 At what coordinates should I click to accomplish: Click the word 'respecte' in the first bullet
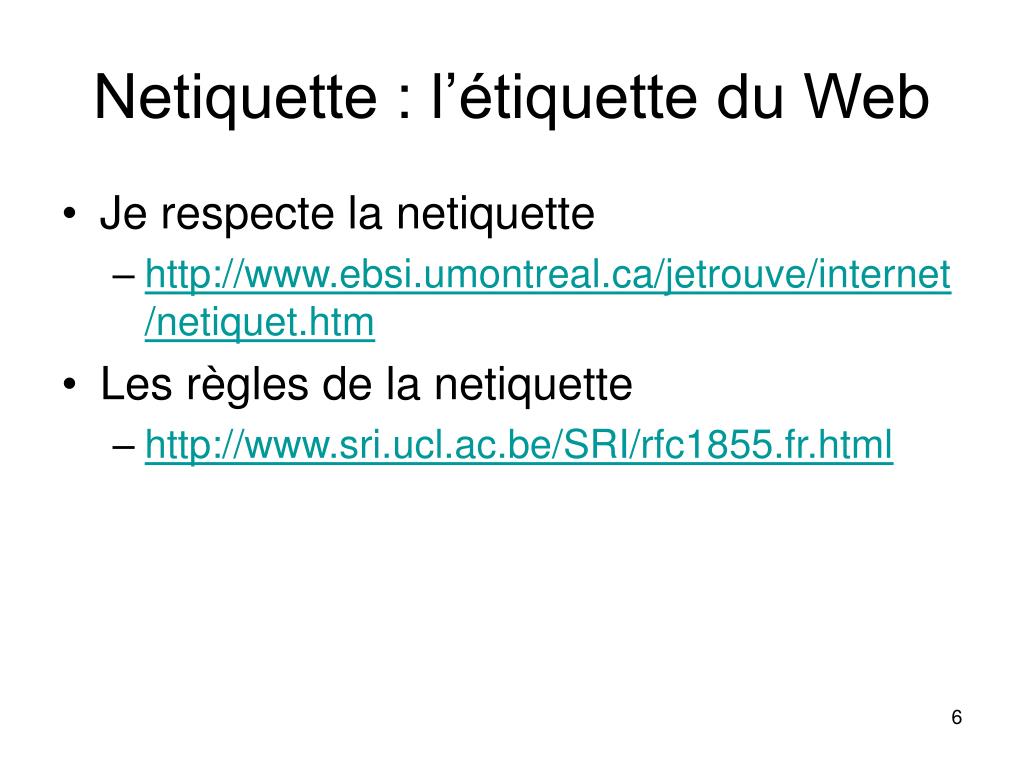click(248, 217)
